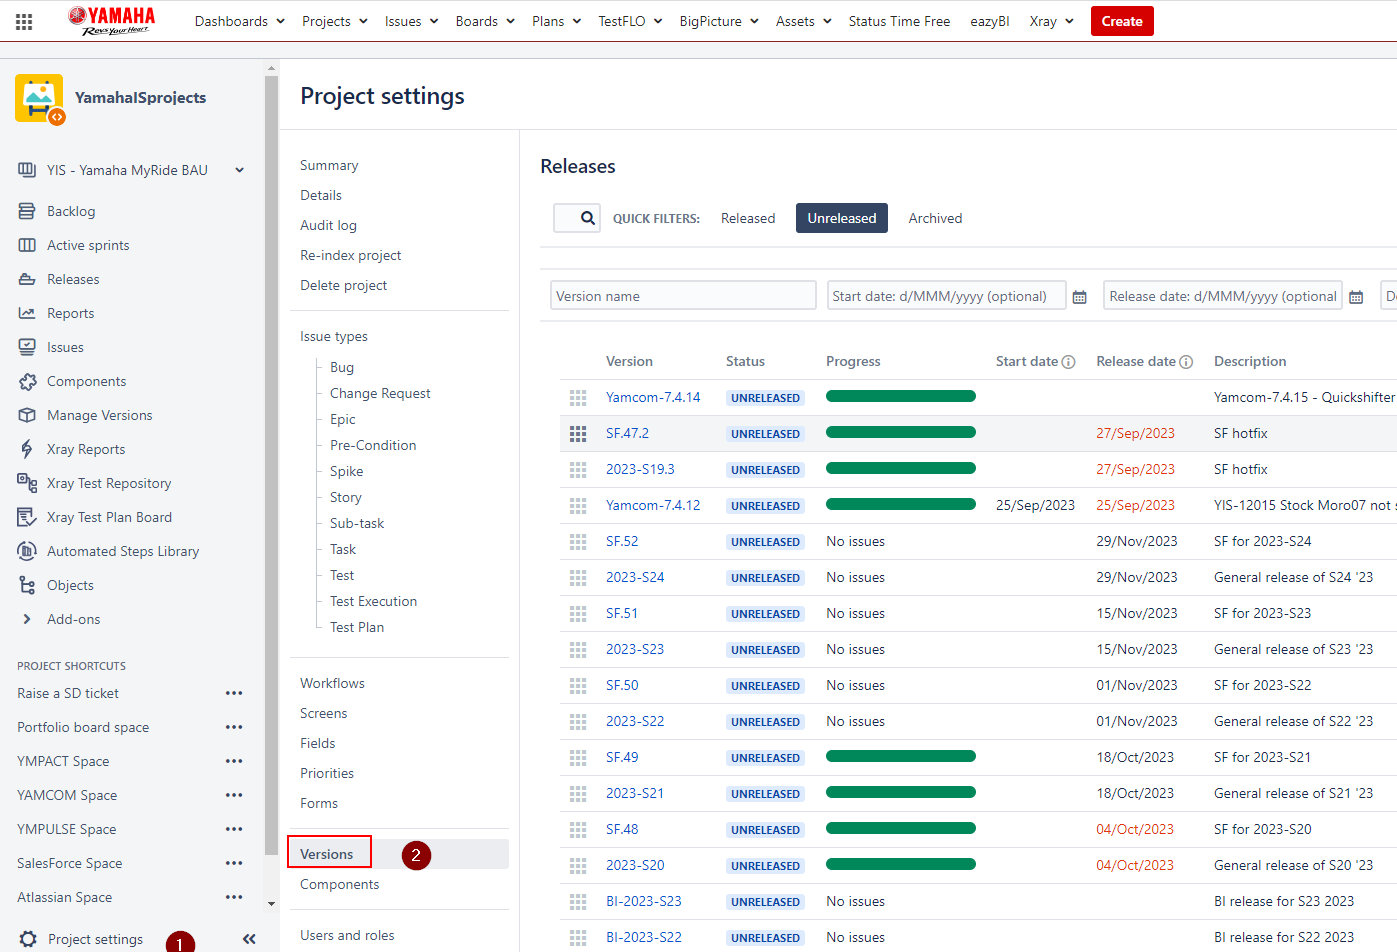Focus the Version name input field

683,296
